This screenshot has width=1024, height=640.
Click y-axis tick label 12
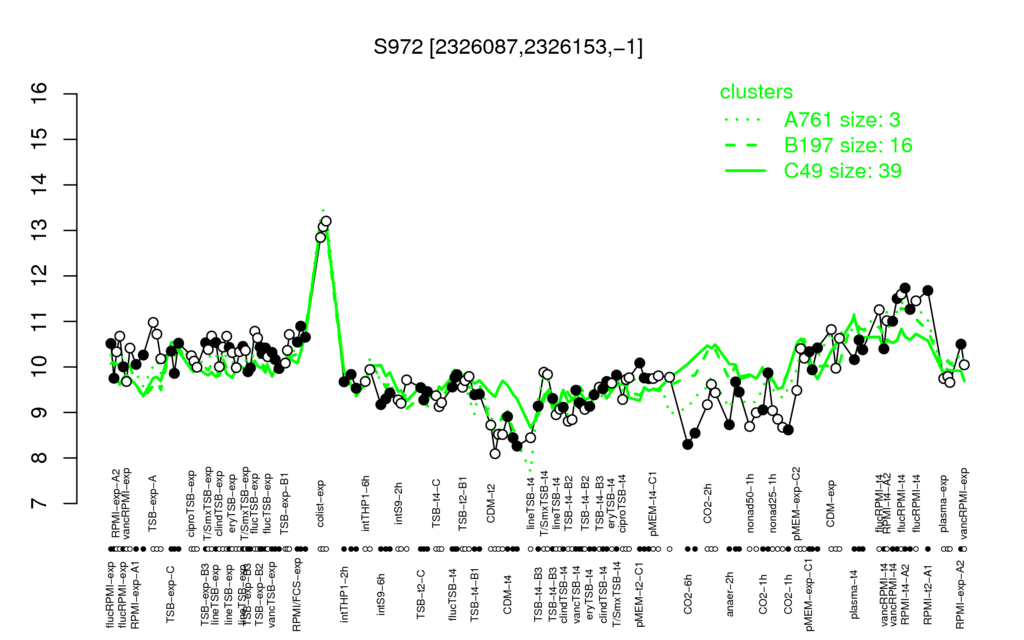(39, 276)
